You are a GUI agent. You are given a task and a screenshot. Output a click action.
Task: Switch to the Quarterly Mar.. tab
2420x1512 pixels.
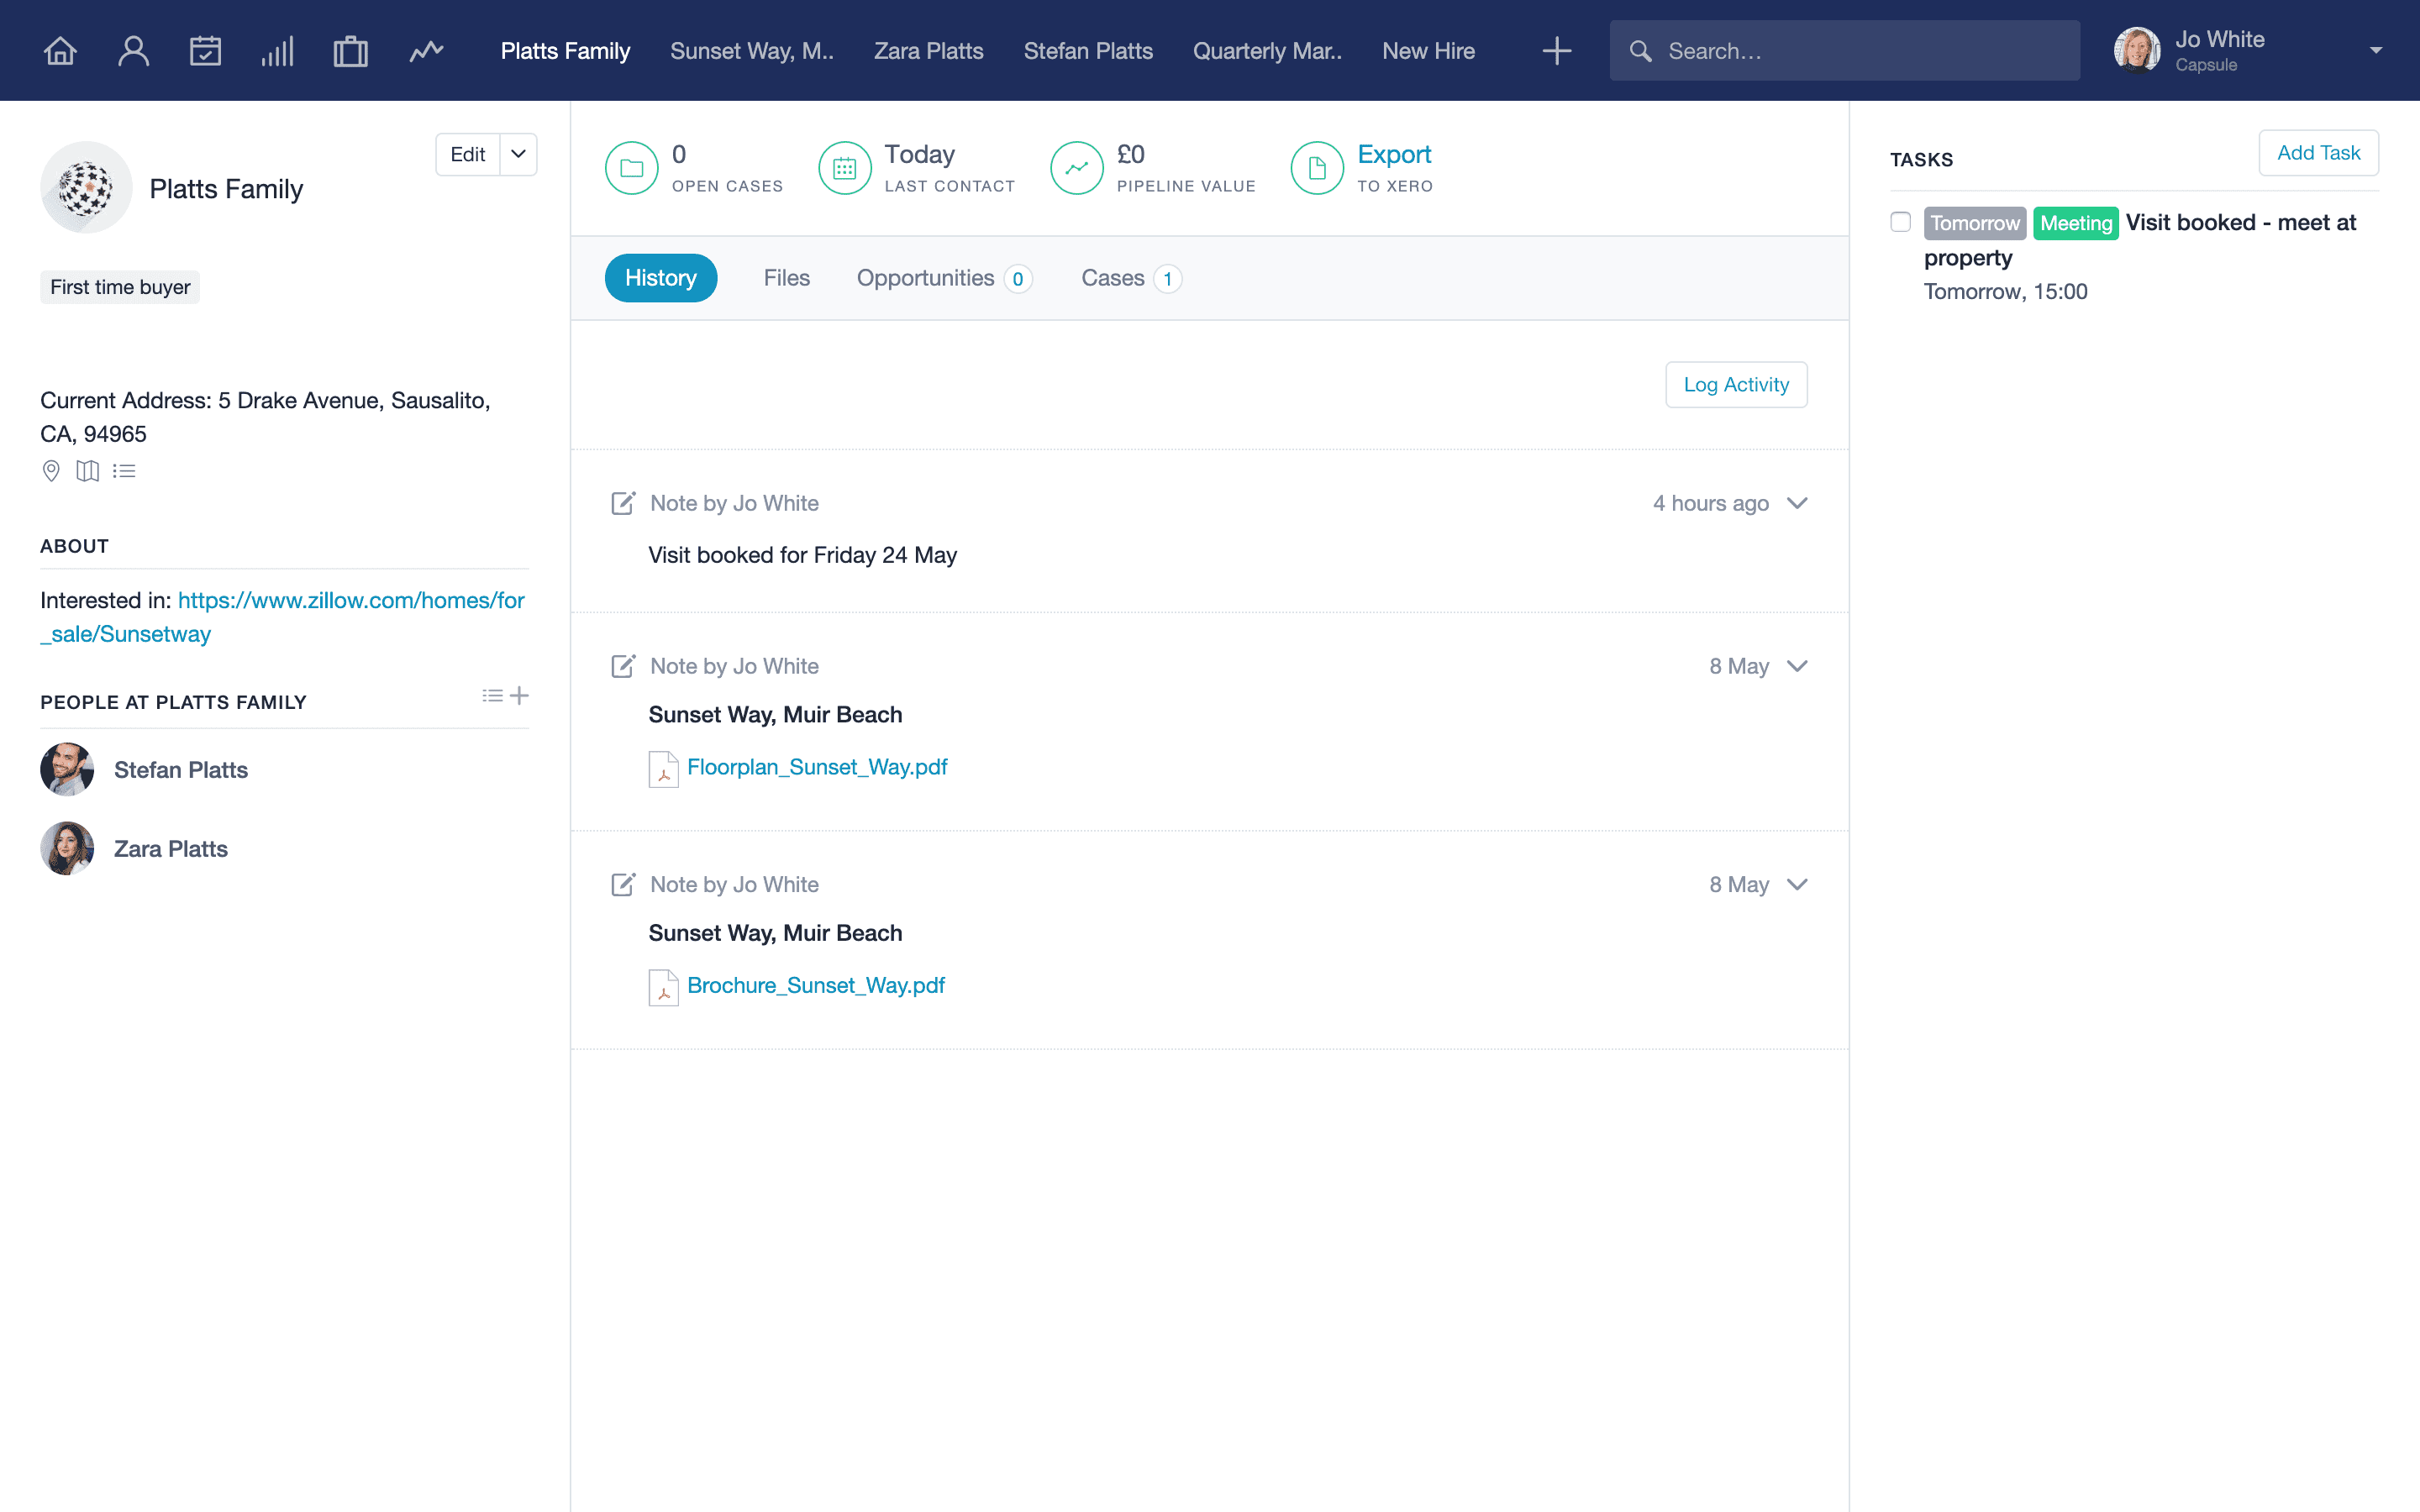pyautogui.click(x=1267, y=51)
